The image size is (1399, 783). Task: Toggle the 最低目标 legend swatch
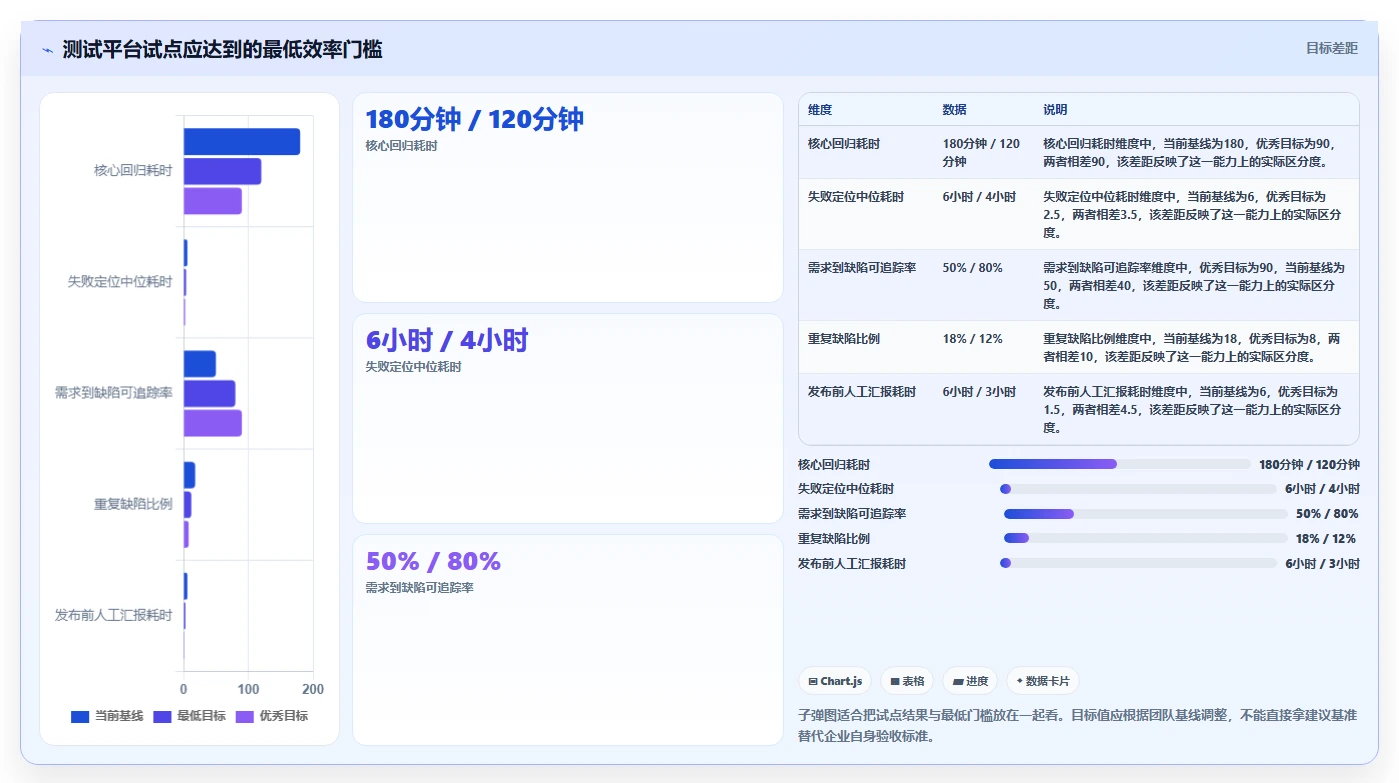click(162, 716)
